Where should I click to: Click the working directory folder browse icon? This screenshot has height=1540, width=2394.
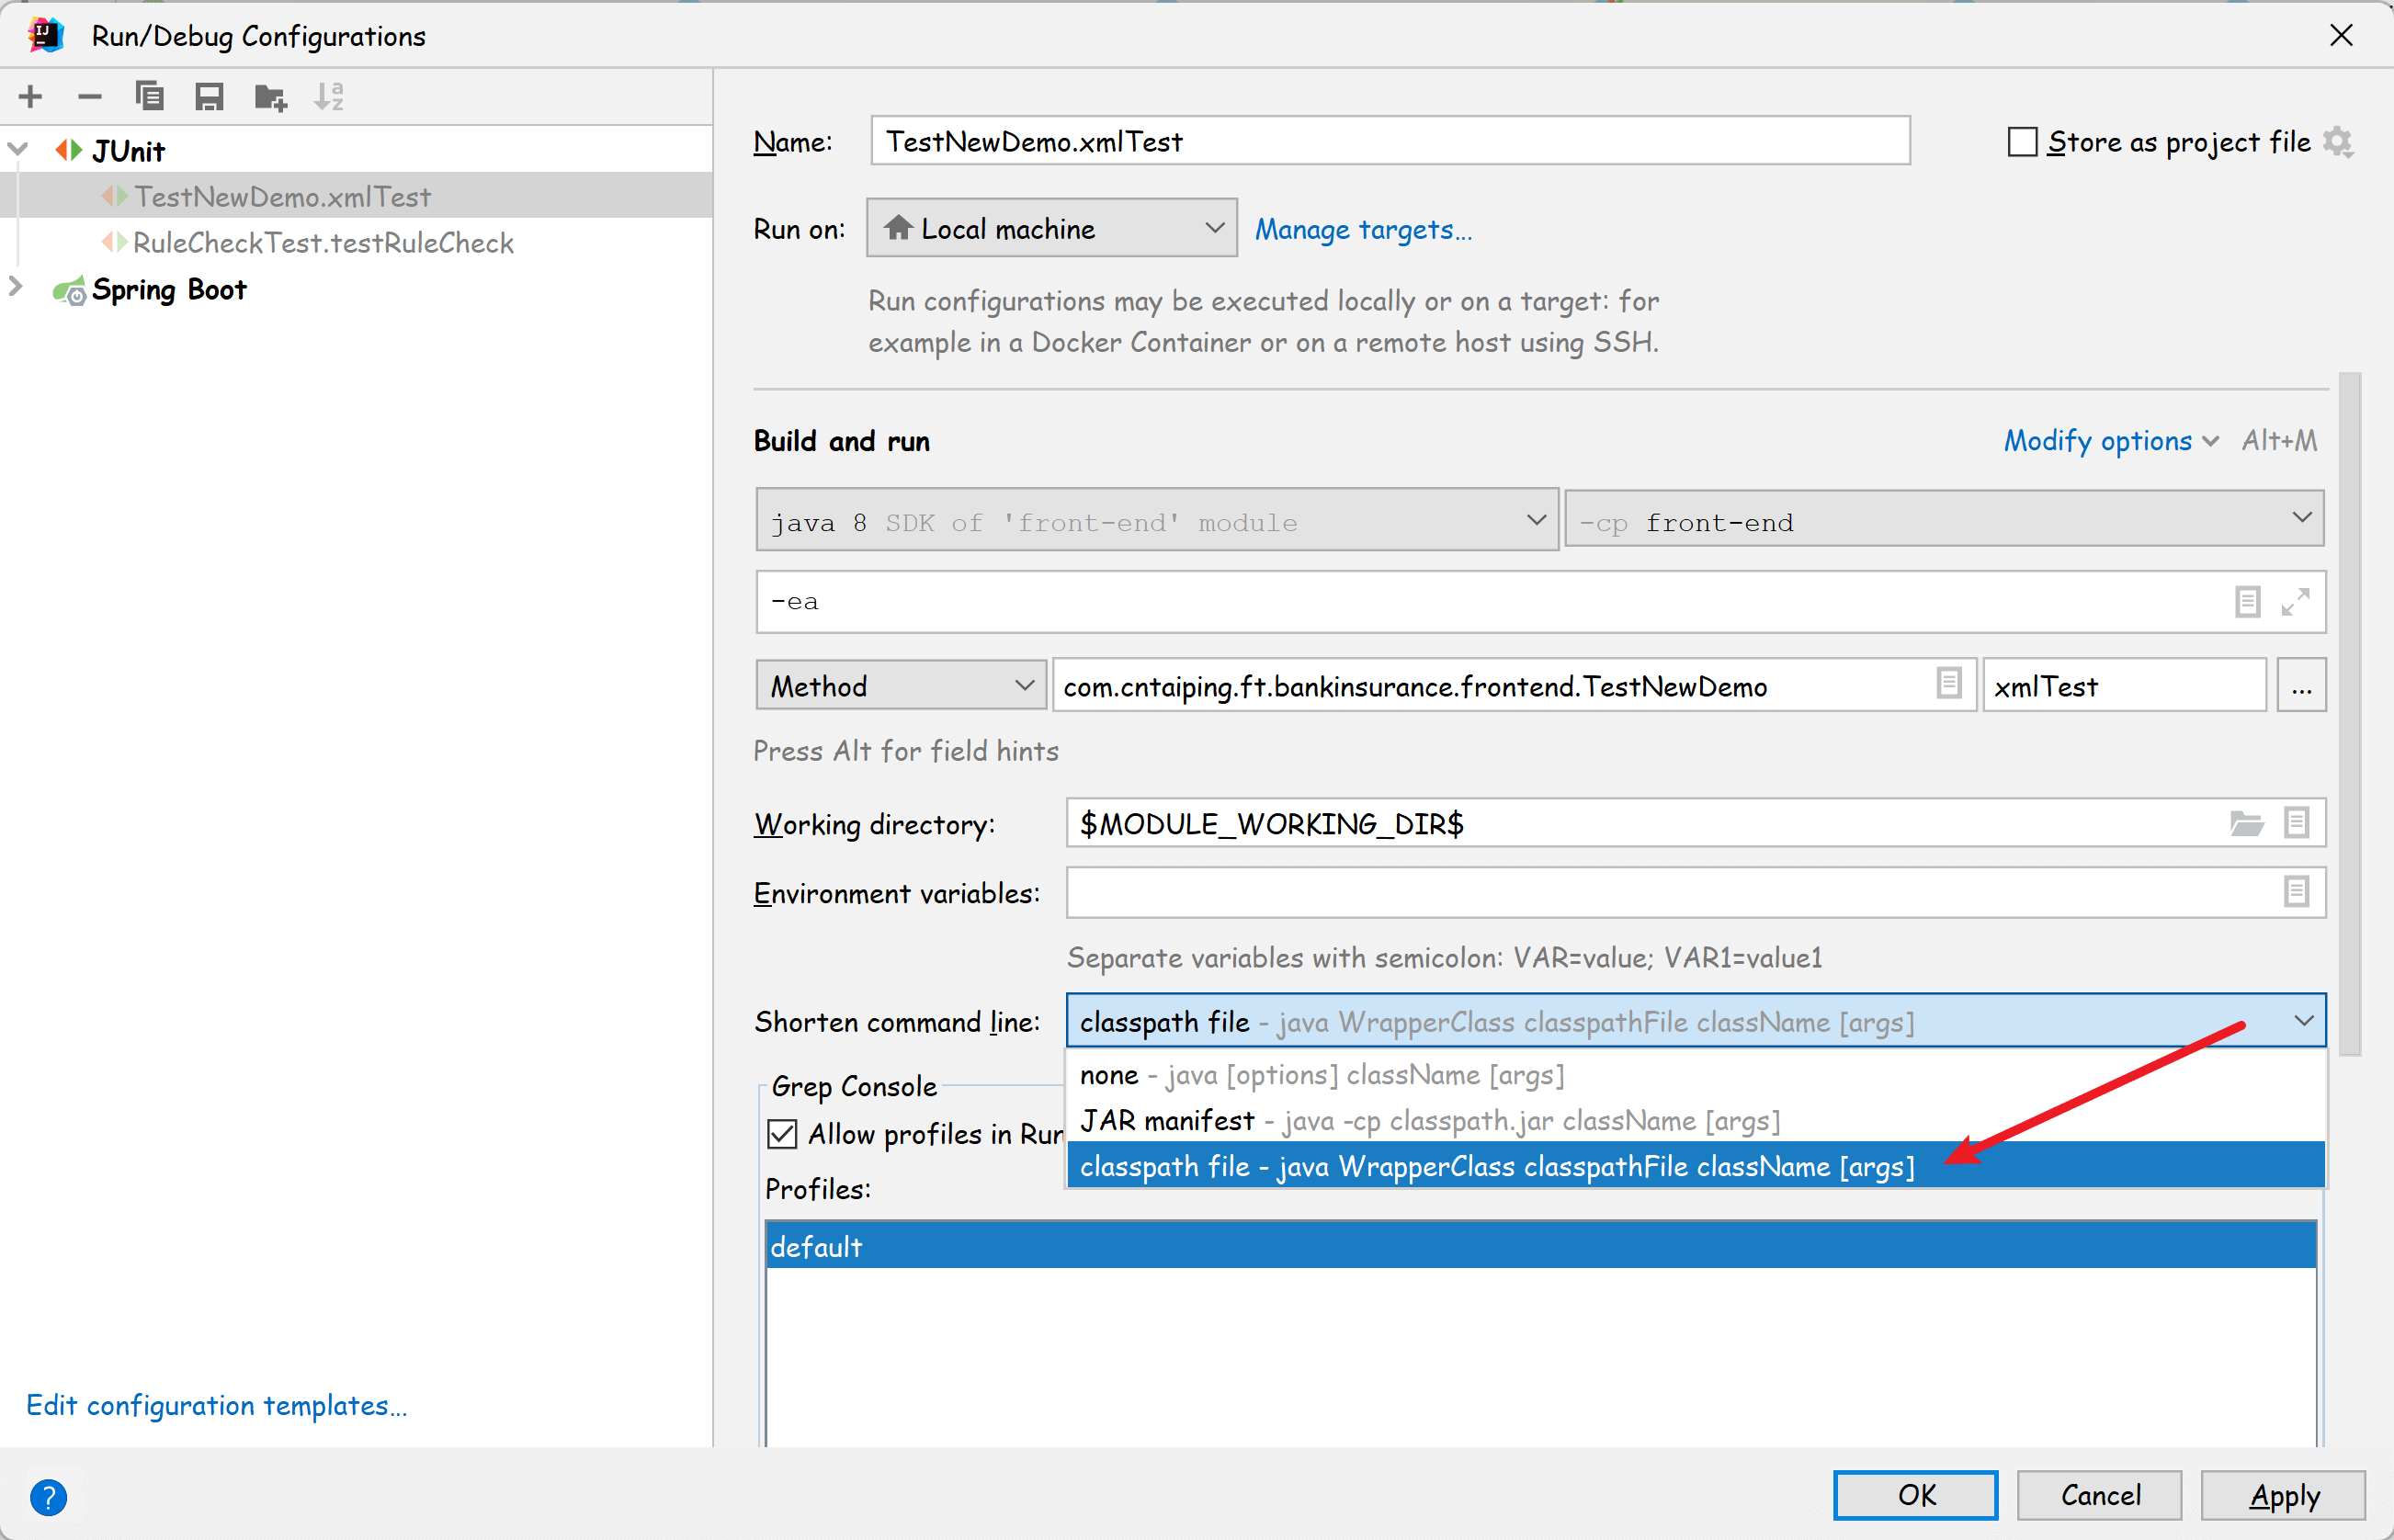click(2246, 824)
